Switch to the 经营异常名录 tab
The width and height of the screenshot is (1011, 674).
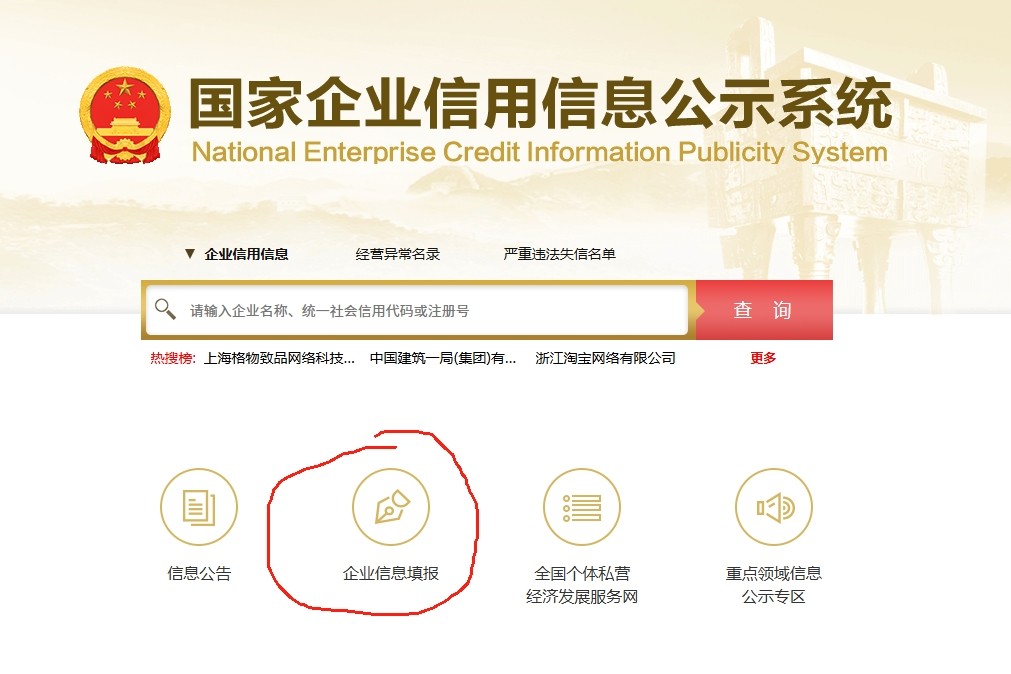(398, 254)
